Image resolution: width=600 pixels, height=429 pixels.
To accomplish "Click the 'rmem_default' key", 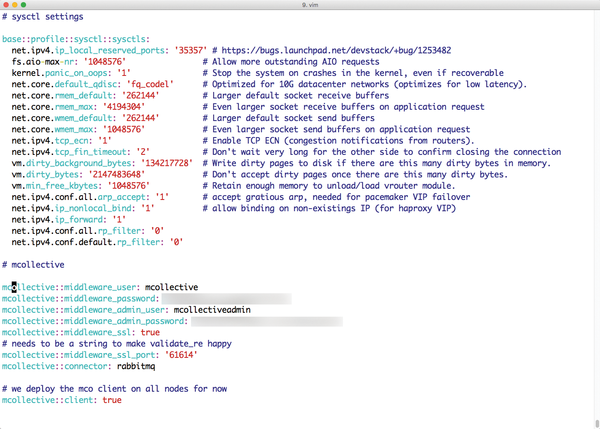I will click(83, 95).
